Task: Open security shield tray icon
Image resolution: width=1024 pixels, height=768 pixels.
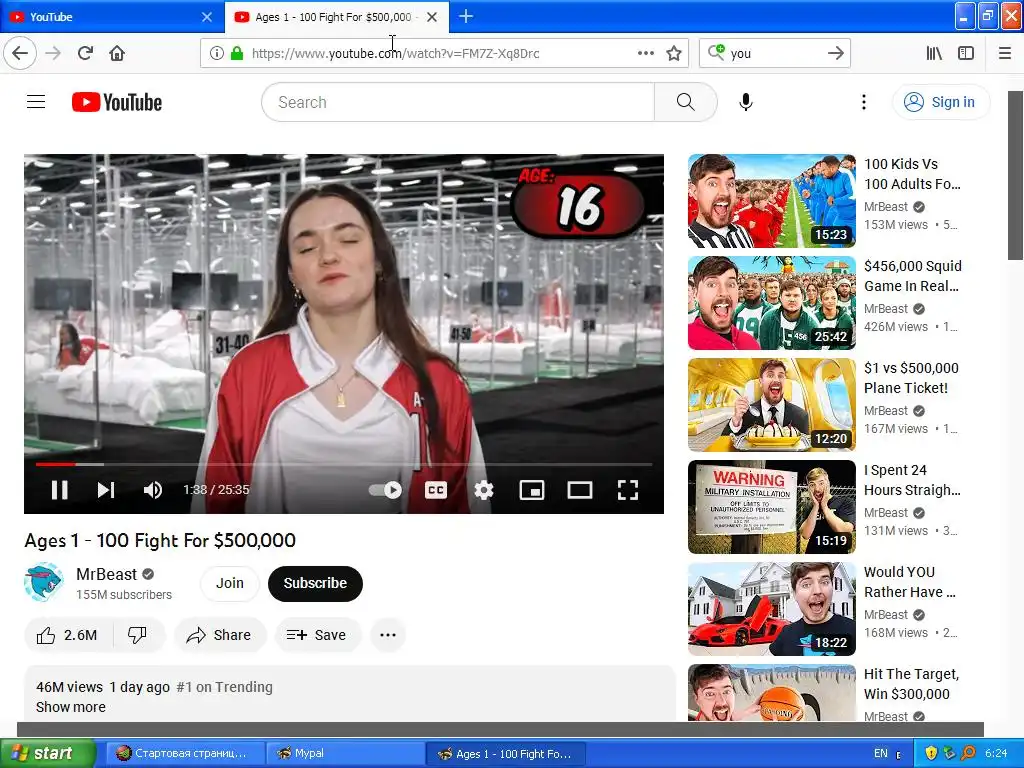Action: (931, 754)
